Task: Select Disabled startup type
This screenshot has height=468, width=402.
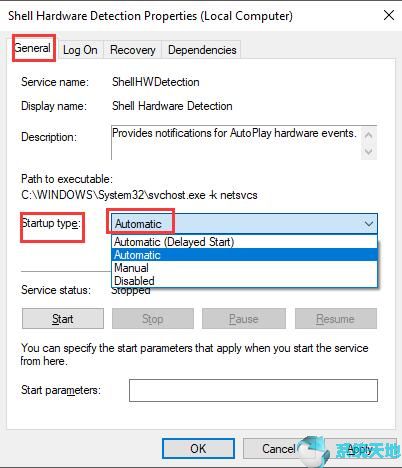Action: [x=244, y=280]
